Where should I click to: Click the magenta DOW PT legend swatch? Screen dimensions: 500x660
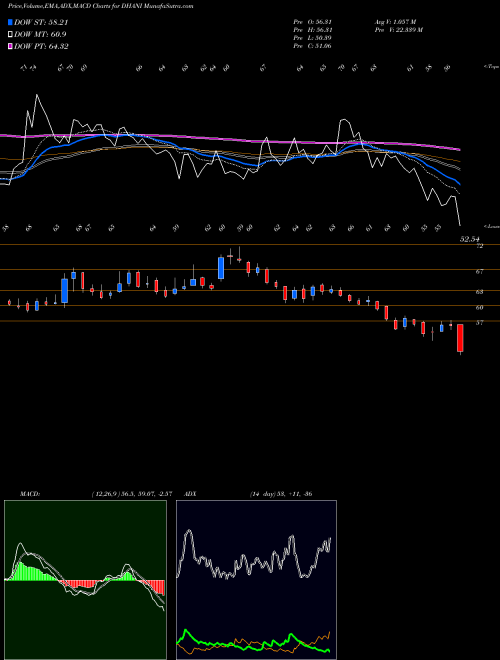[x=10, y=46]
